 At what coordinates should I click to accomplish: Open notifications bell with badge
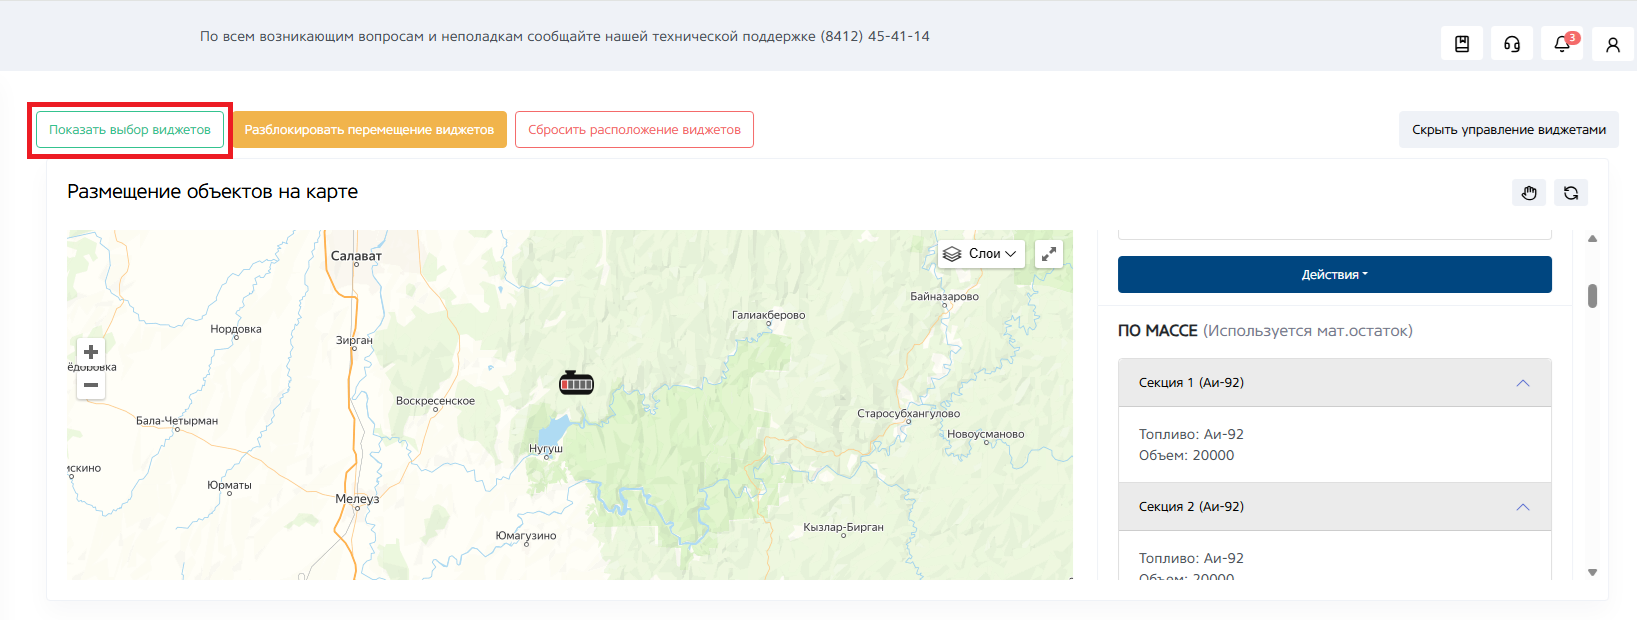pos(1562,44)
